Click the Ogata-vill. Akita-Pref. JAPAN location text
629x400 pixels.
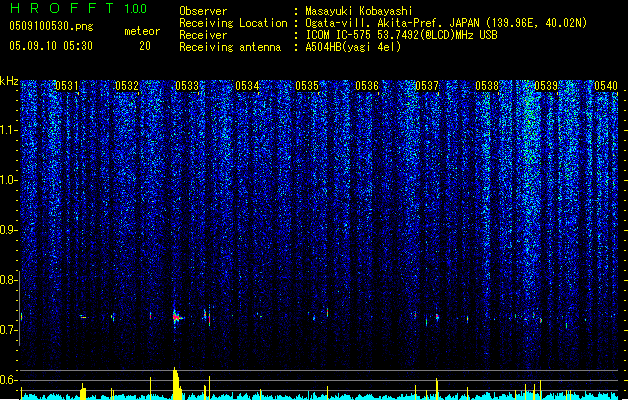pos(446,23)
